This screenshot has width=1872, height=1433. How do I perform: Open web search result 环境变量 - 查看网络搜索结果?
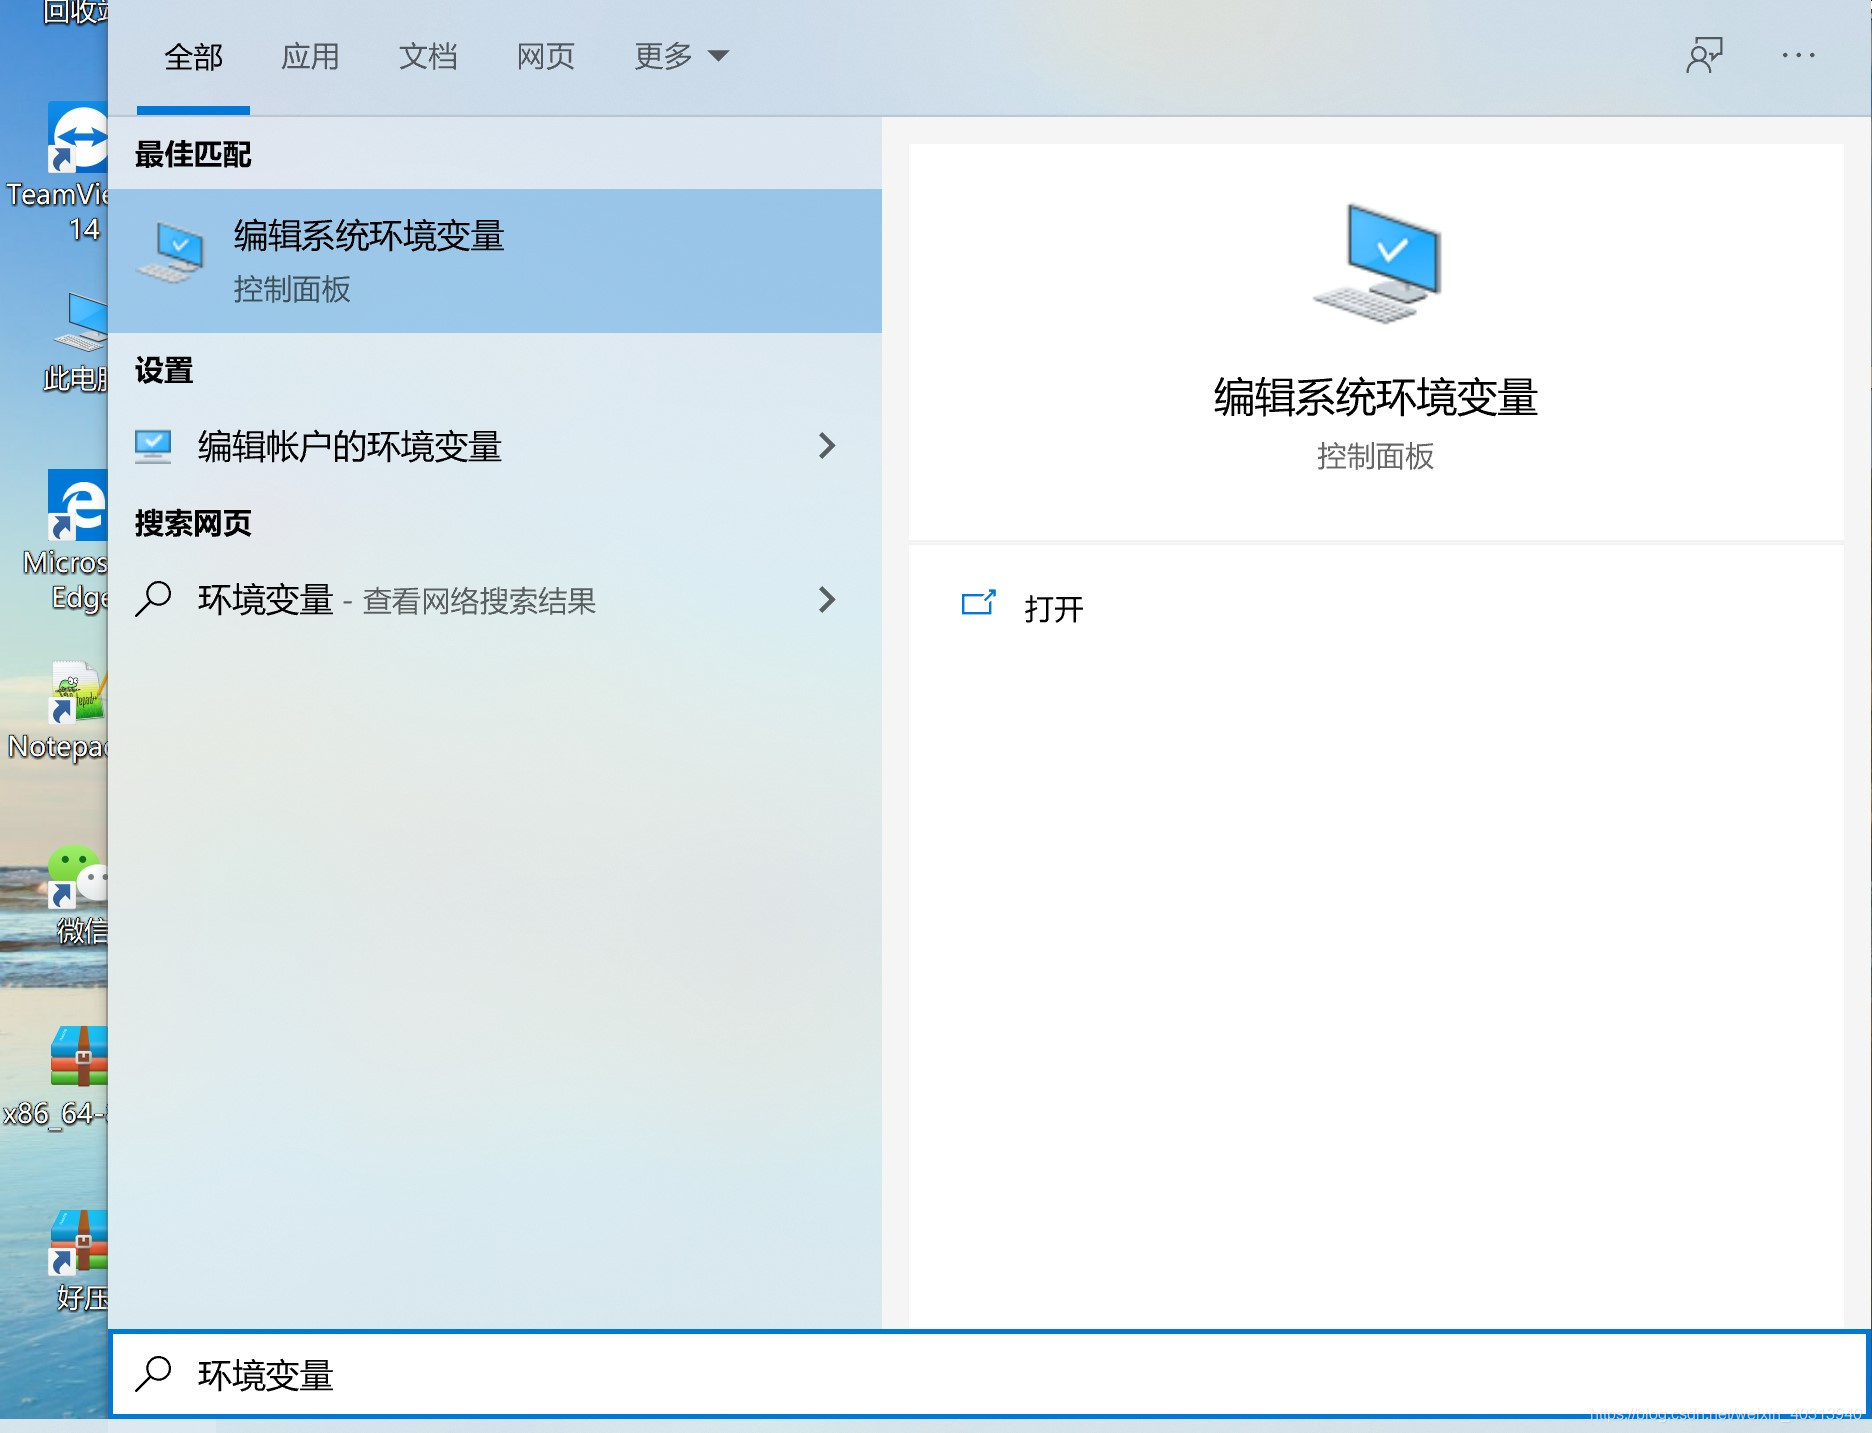click(495, 600)
